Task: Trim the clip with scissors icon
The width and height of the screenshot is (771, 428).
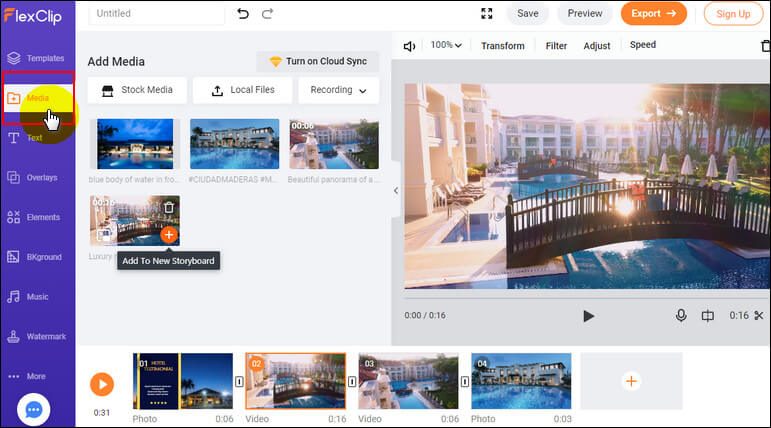Action: click(x=759, y=315)
